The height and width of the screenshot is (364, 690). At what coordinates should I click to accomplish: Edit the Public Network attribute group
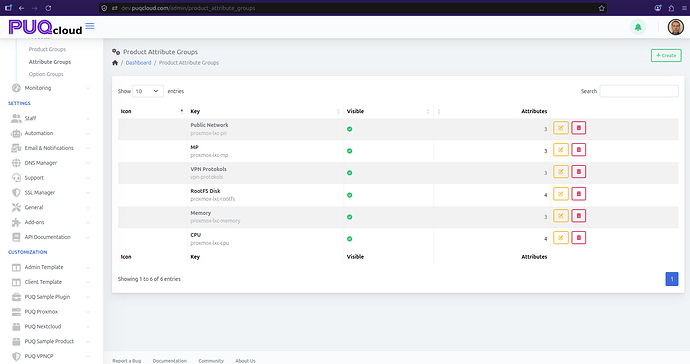point(561,128)
